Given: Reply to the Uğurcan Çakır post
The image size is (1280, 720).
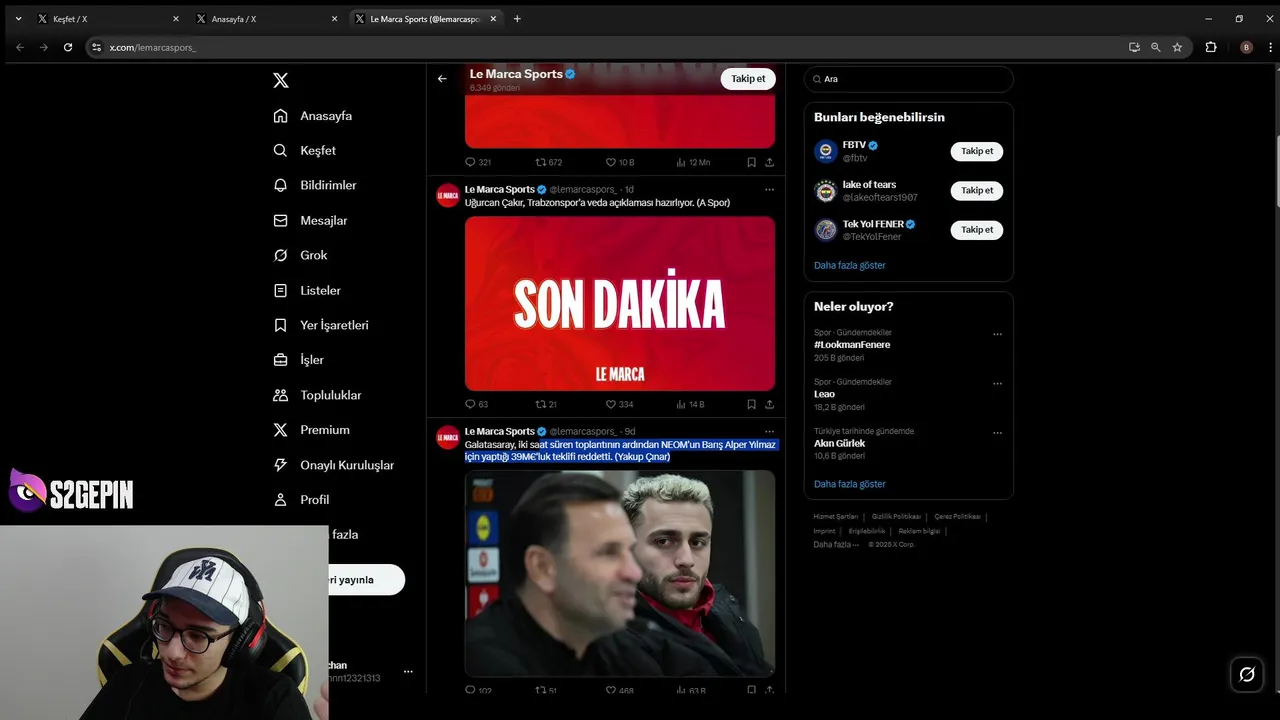Looking at the screenshot, I should point(470,404).
